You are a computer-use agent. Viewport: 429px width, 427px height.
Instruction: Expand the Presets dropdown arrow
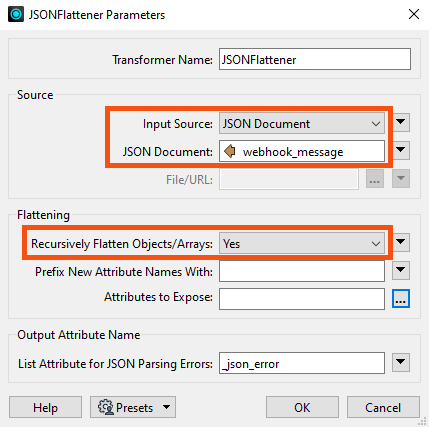(166, 407)
